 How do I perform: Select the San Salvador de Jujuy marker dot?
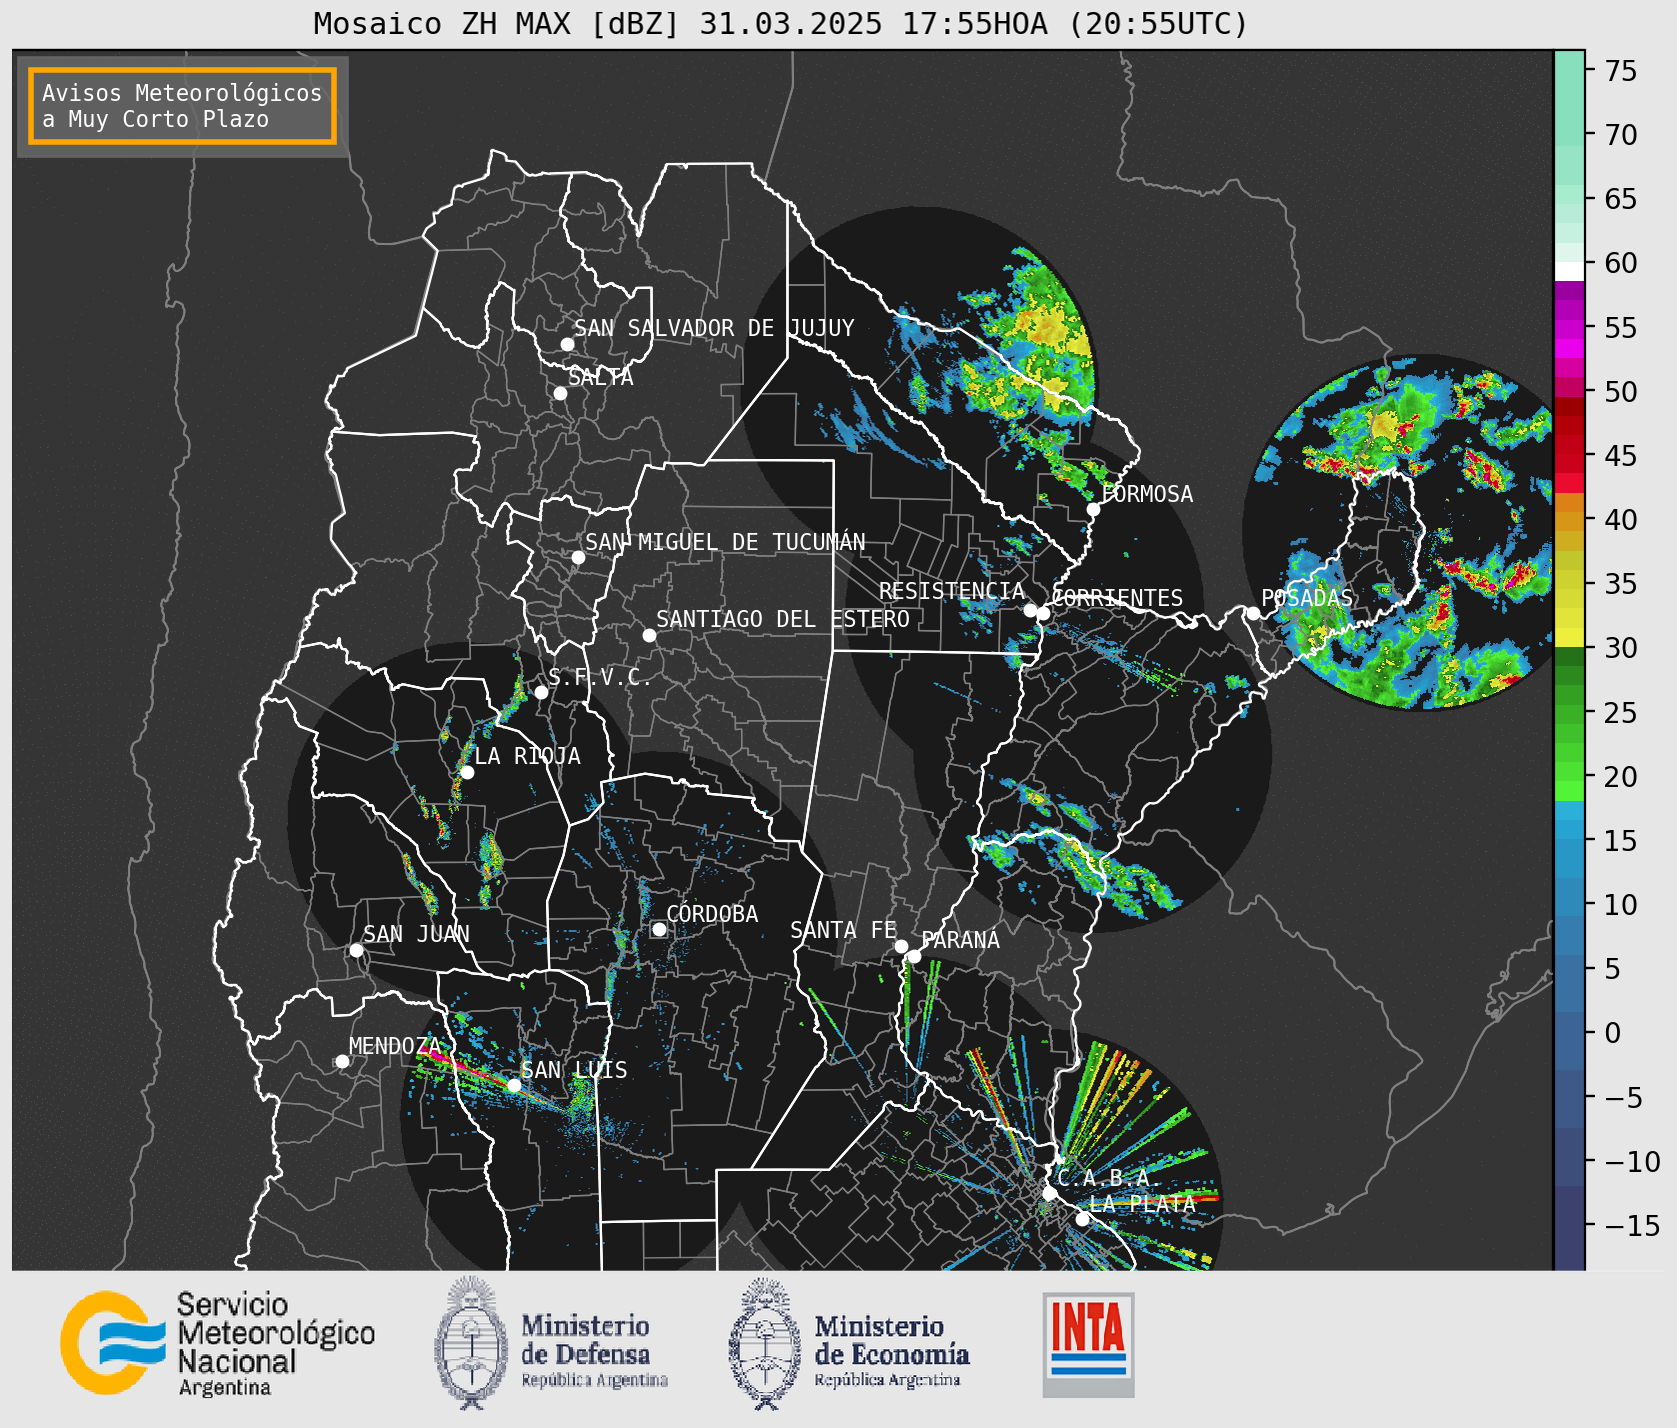point(567,344)
